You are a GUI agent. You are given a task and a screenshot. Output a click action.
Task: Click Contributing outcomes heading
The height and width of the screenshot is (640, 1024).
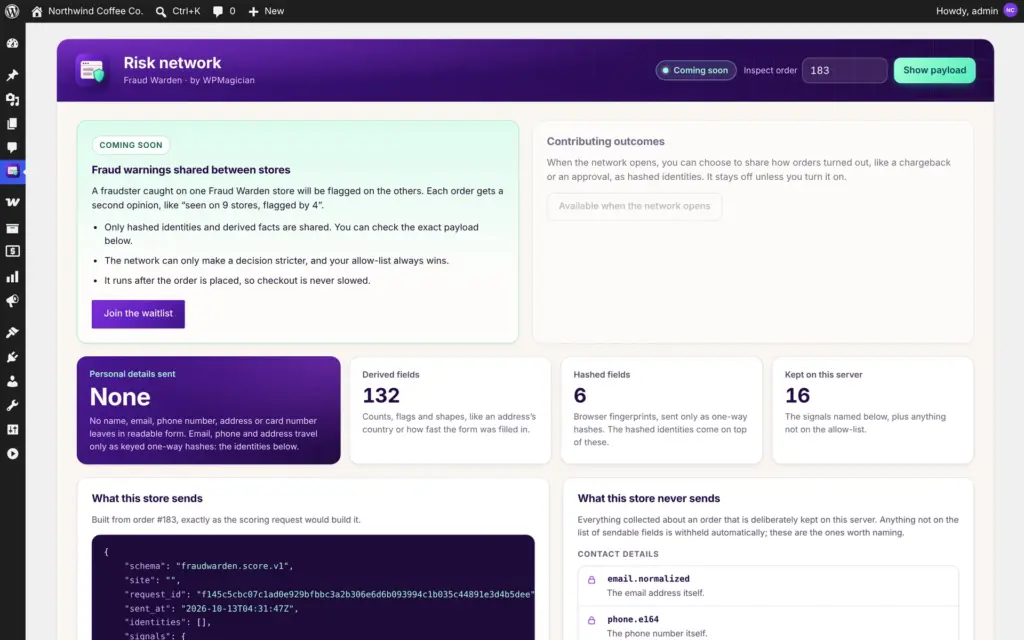(x=605, y=142)
